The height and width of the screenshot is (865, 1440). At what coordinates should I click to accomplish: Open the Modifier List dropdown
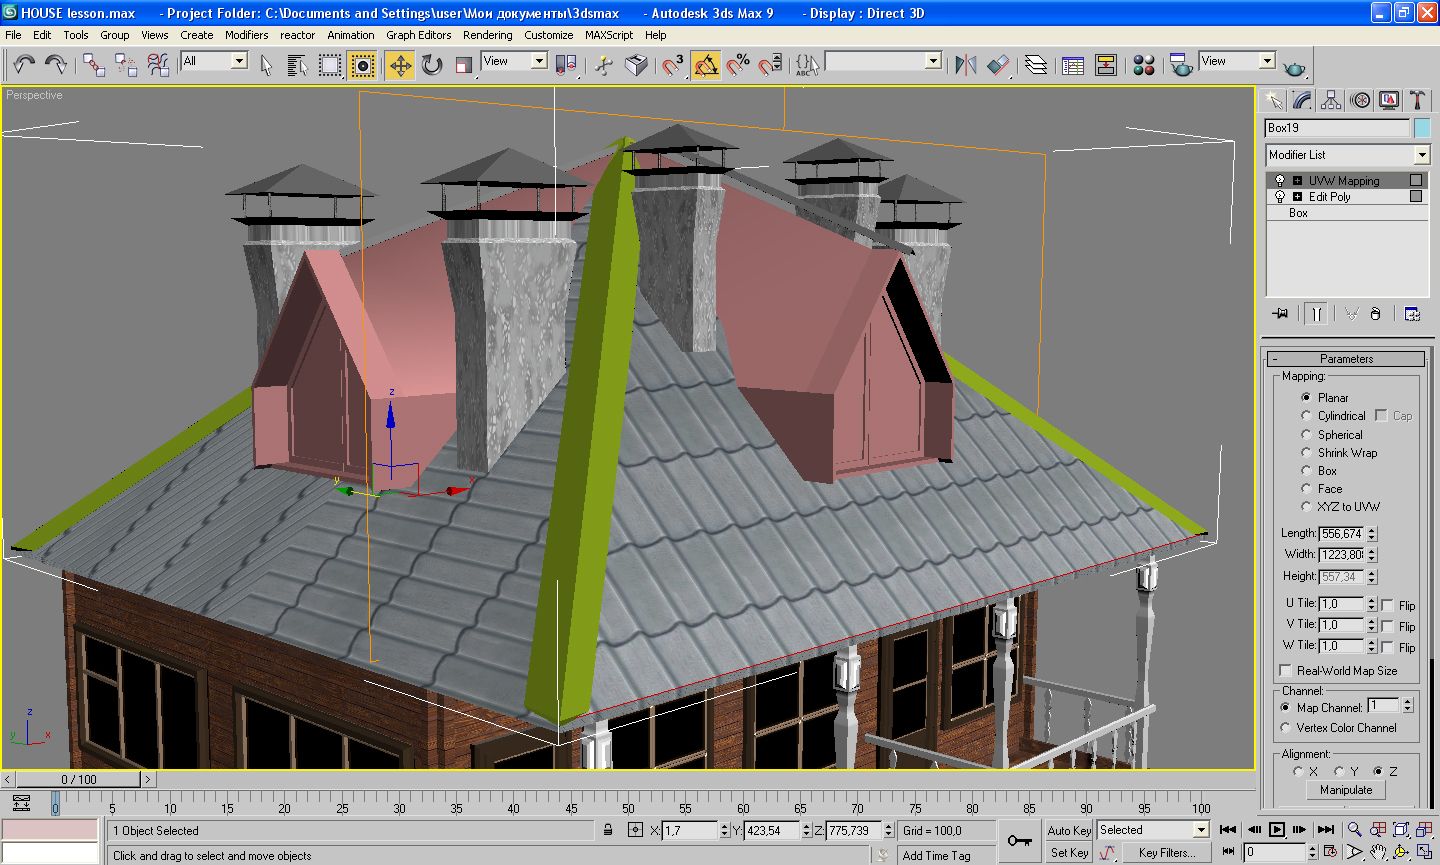(x=1422, y=155)
